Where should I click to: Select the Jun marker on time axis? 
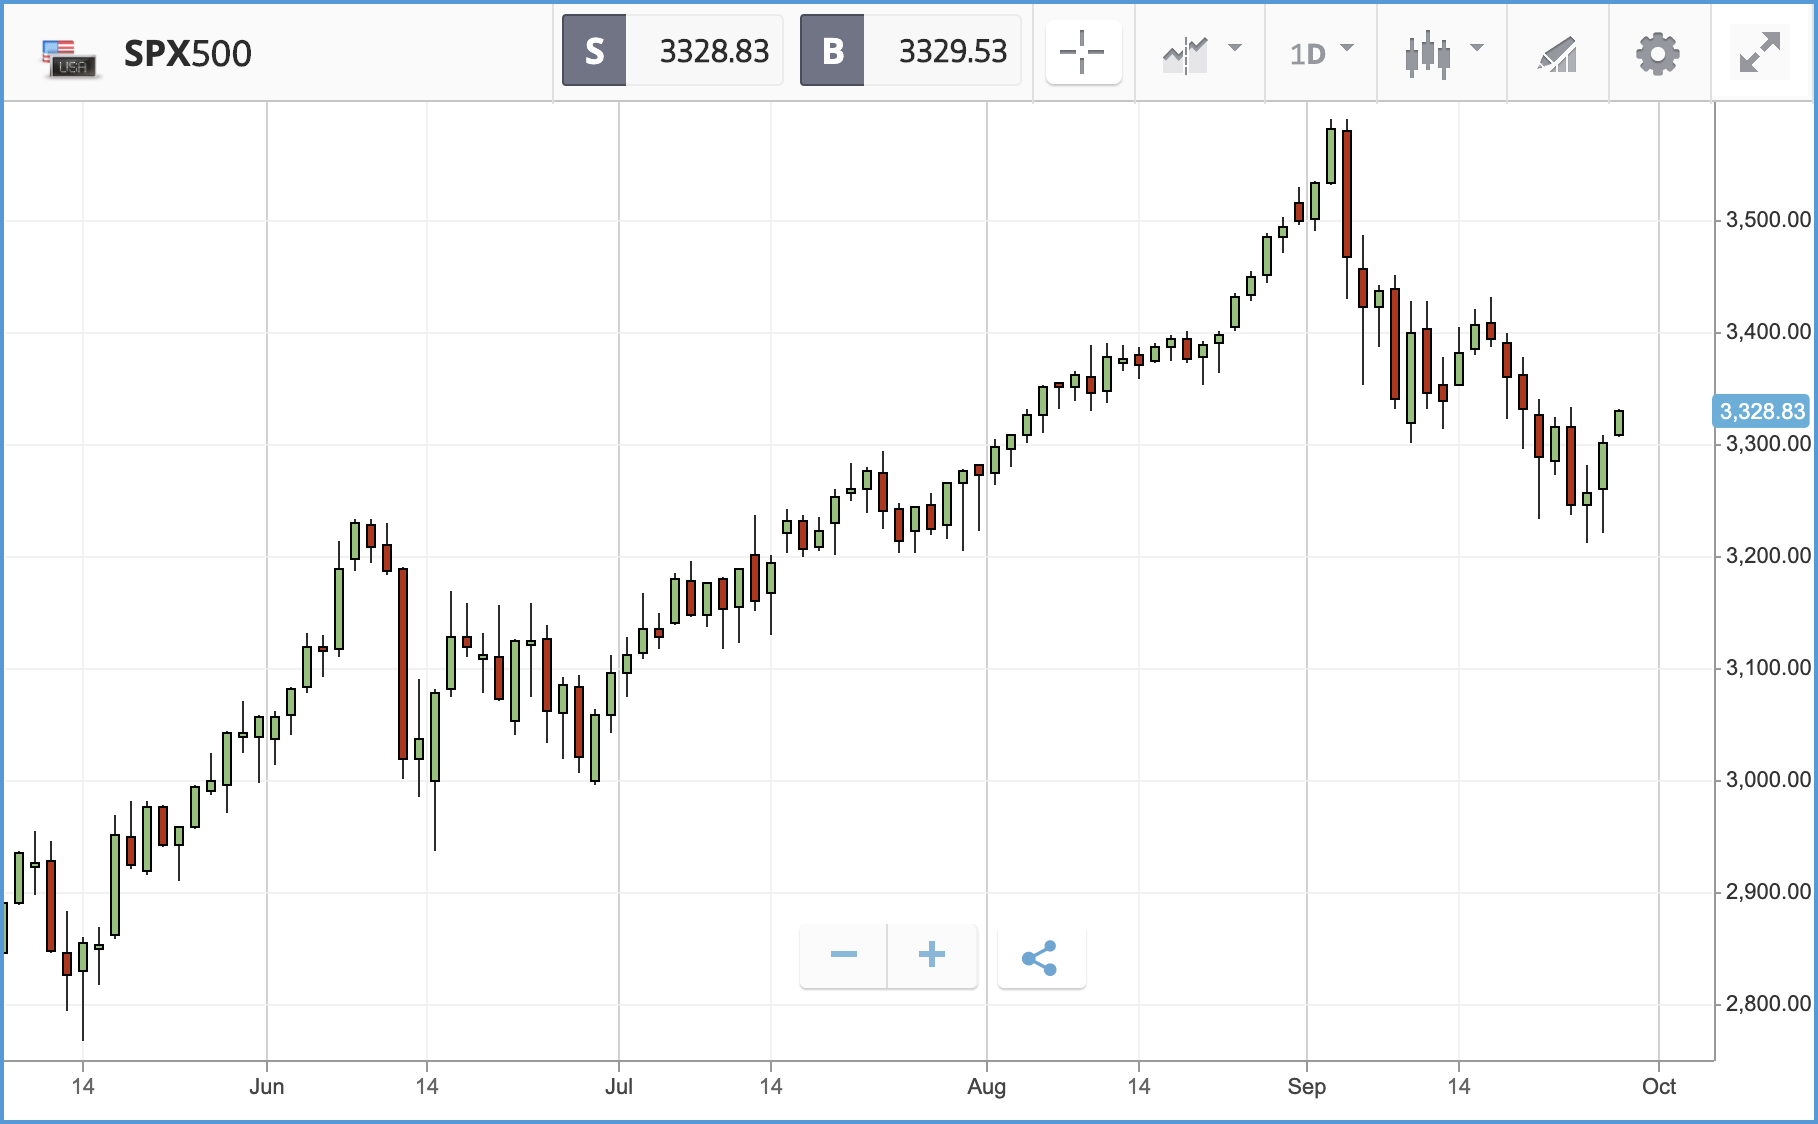(x=266, y=1087)
